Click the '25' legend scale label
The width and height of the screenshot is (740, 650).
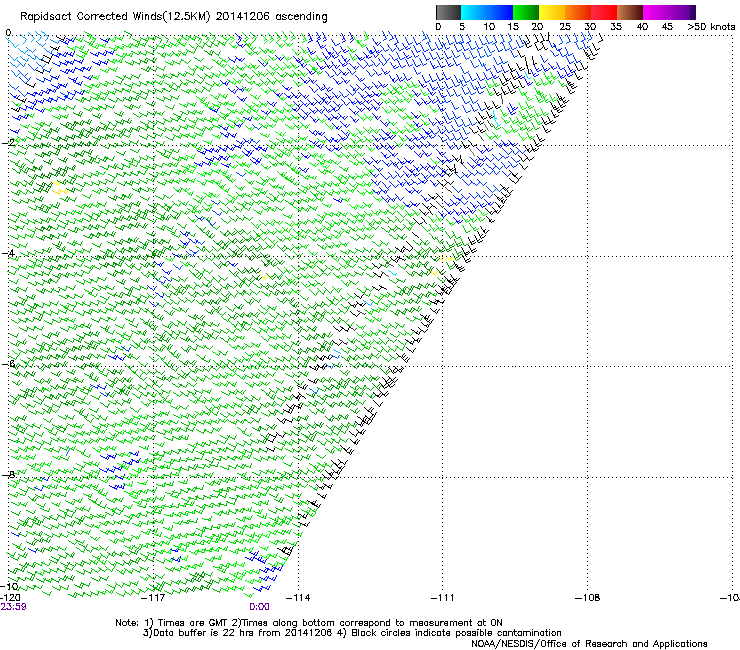(565, 27)
